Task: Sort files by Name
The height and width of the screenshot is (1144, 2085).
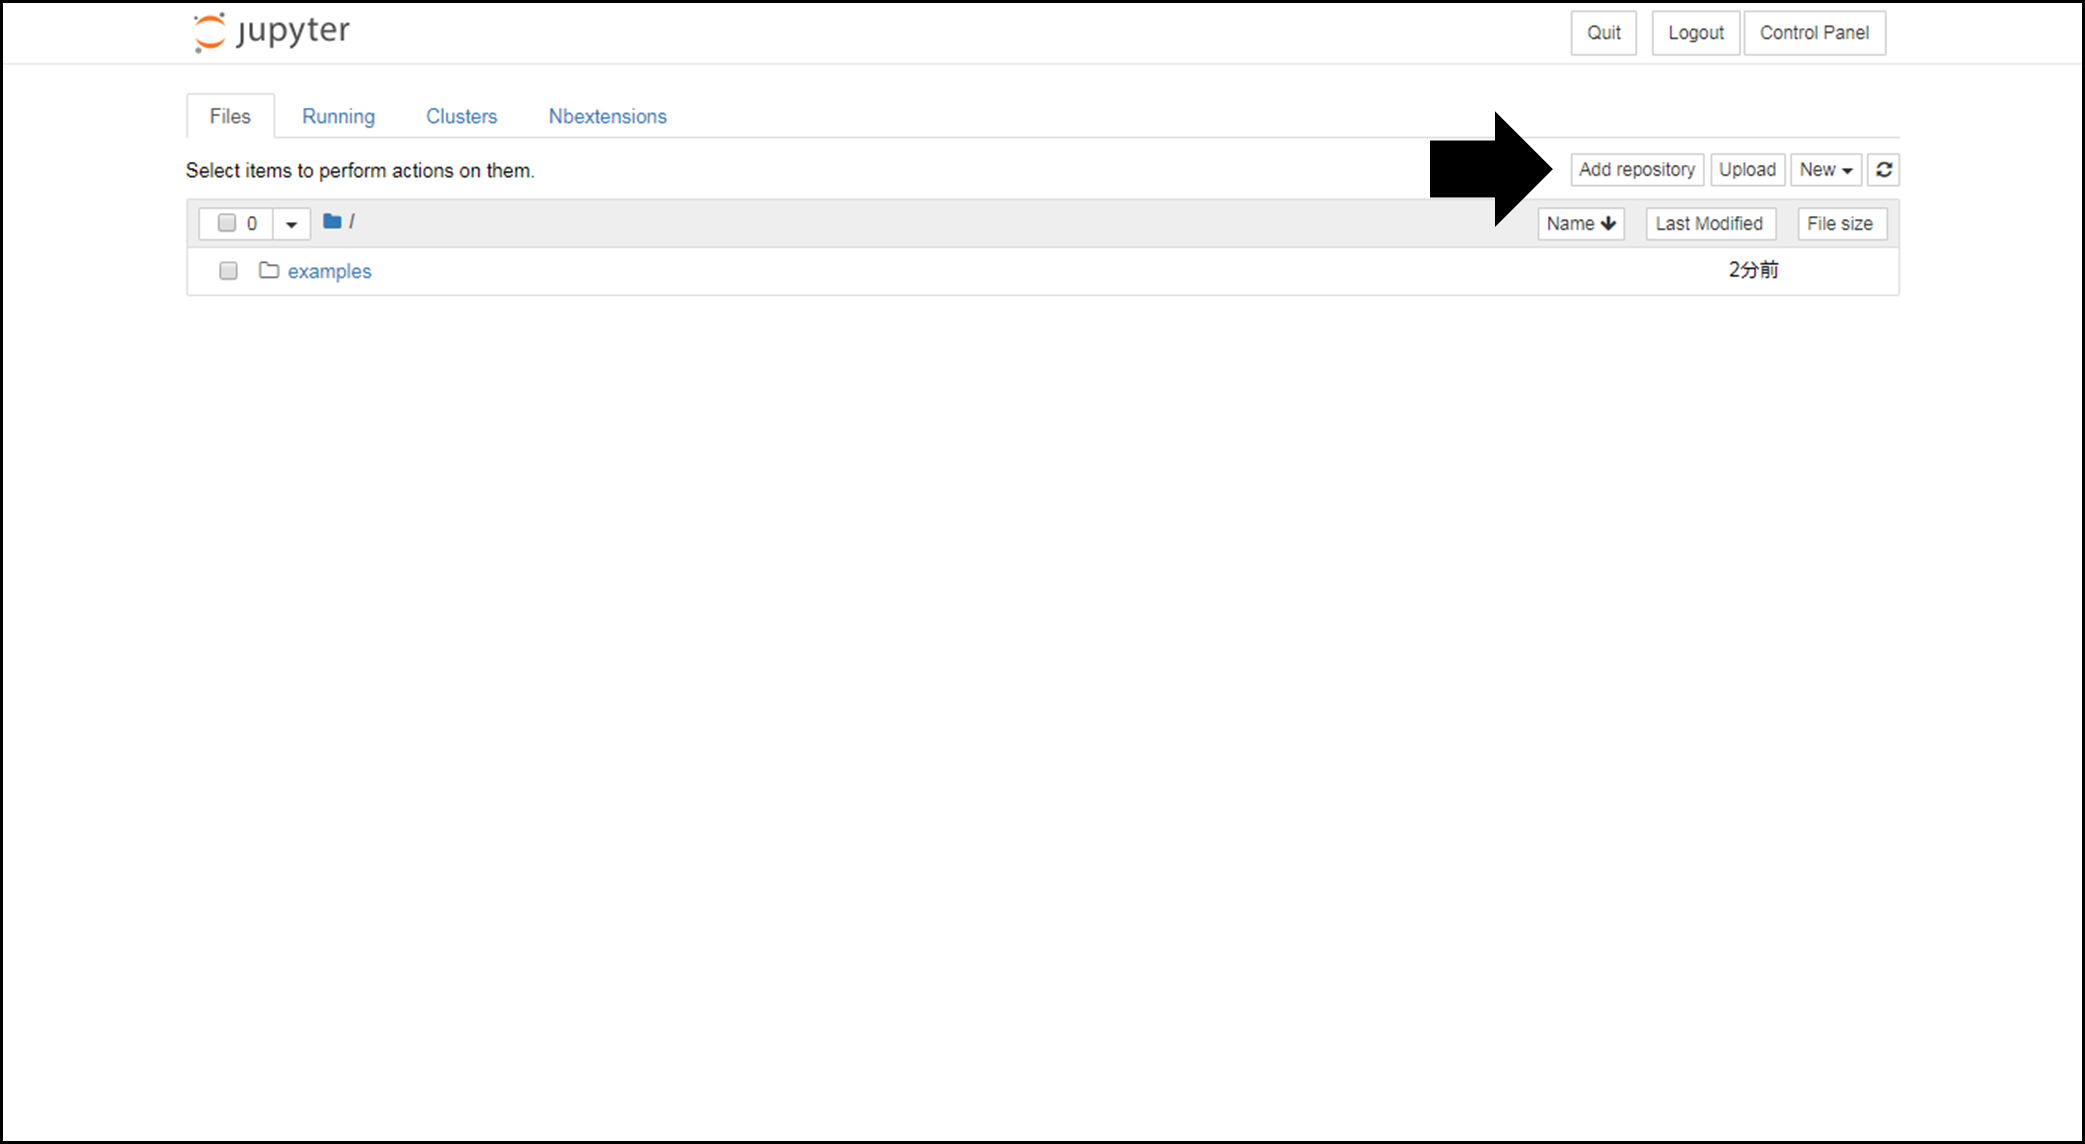Action: tap(1580, 224)
